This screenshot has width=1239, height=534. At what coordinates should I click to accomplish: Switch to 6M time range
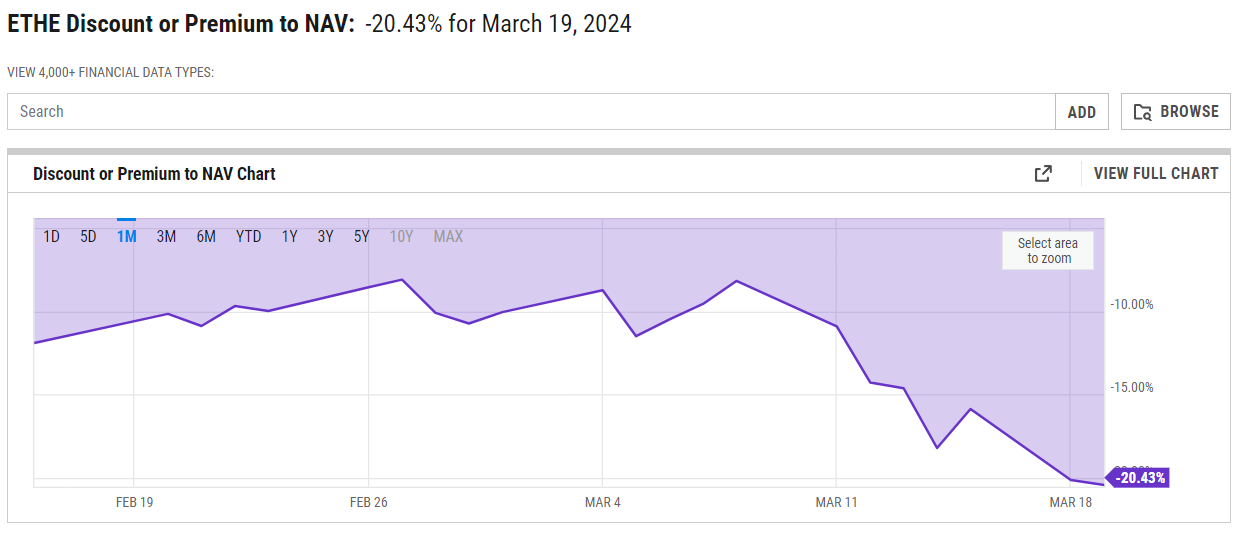pyautogui.click(x=206, y=237)
